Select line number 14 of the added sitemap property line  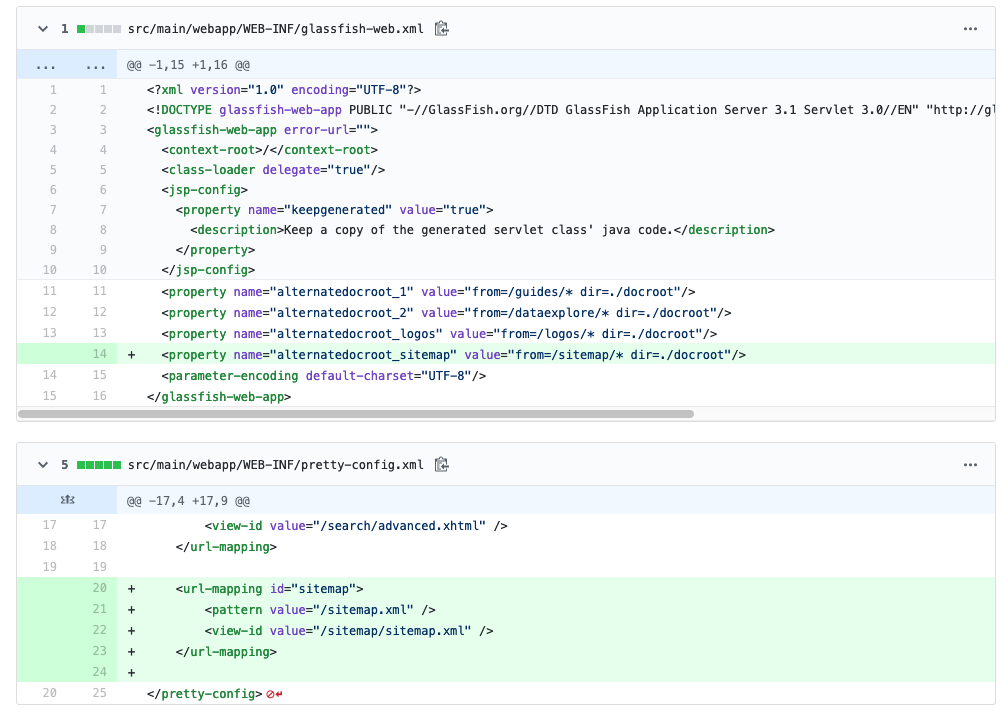coord(99,354)
